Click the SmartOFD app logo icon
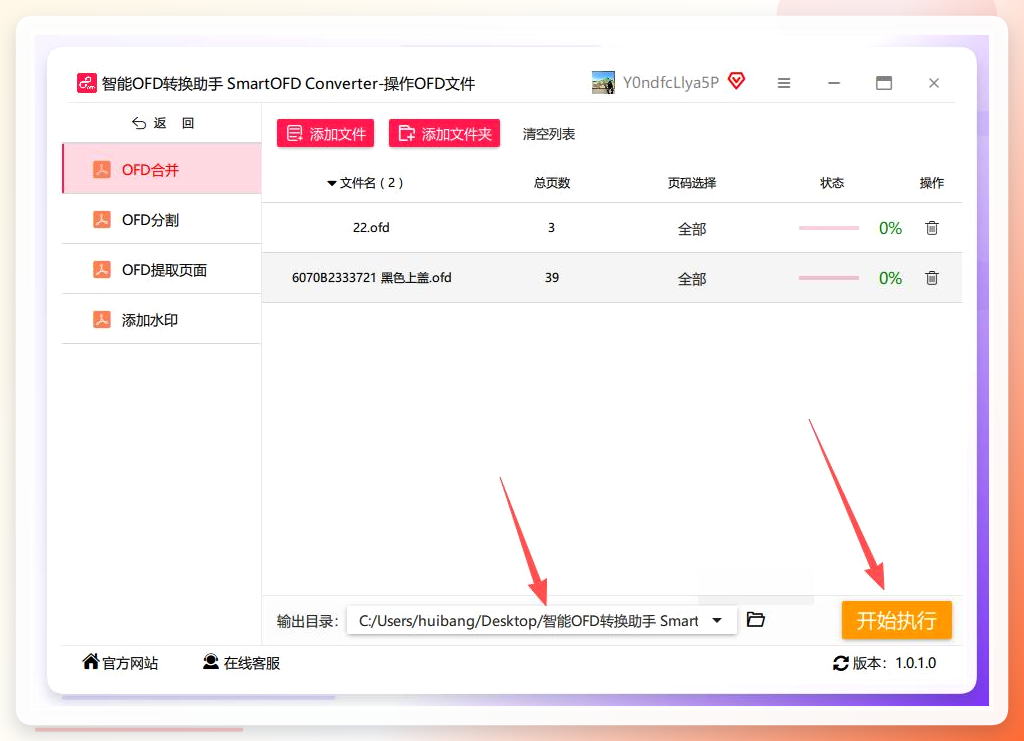The width and height of the screenshot is (1024, 741). pyautogui.click(x=87, y=83)
